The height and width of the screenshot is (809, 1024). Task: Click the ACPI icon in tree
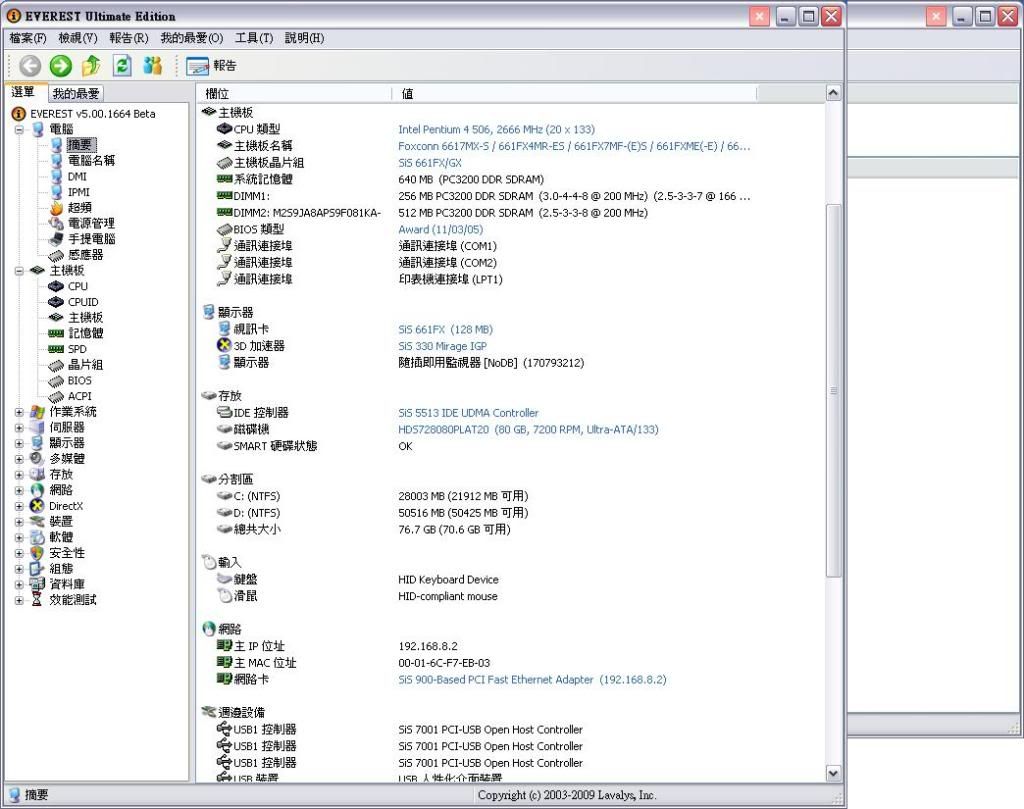(x=56, y=396)
